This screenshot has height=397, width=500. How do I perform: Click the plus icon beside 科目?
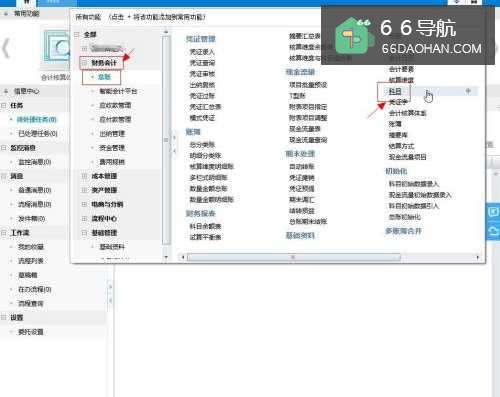tap(468, 91)
